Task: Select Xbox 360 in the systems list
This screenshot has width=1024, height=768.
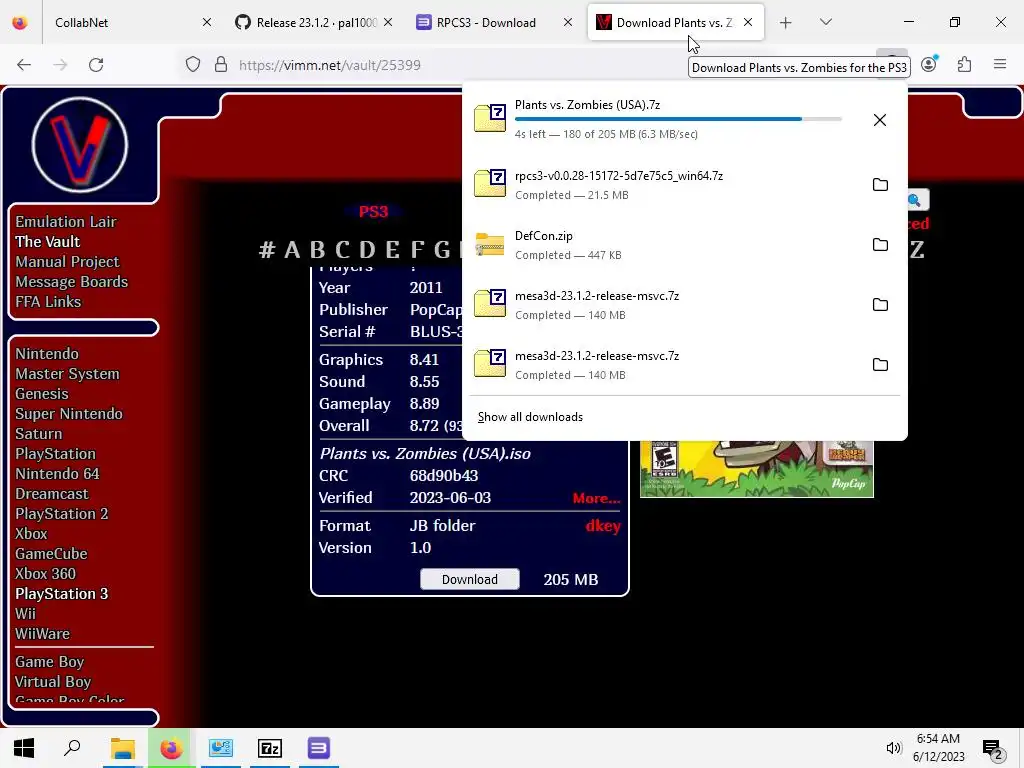Action: pos(46,574)
